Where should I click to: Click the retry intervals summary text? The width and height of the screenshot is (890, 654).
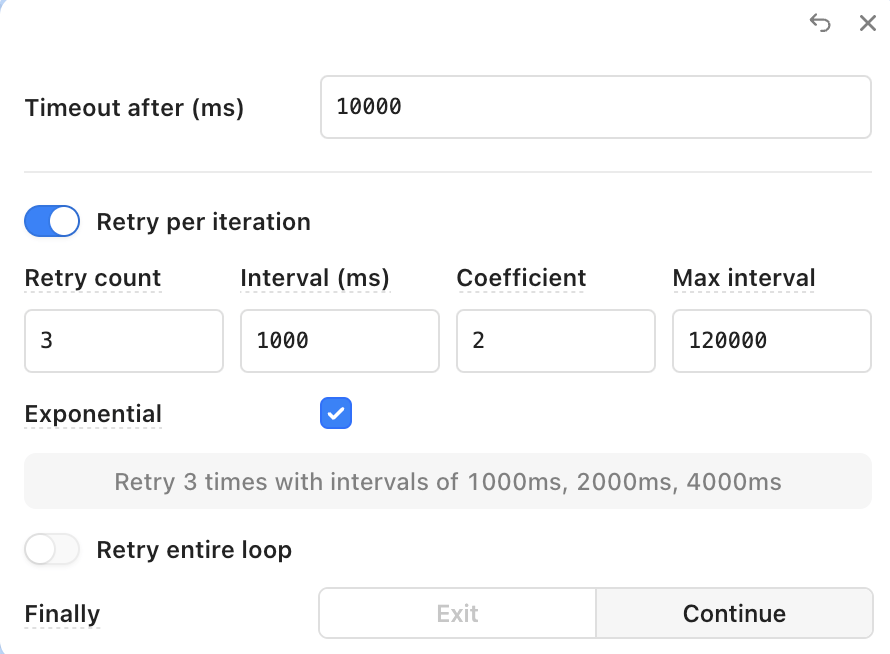coord(448,481)
